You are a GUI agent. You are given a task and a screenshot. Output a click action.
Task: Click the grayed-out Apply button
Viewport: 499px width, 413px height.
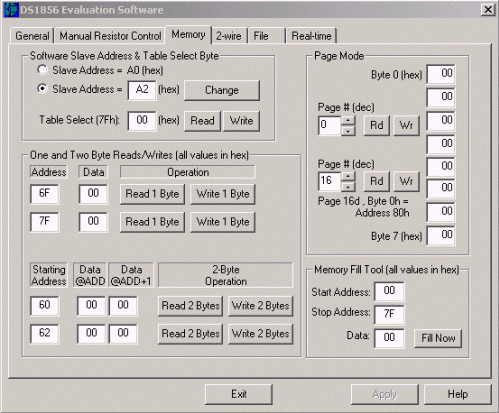click(x=385, y=394)
